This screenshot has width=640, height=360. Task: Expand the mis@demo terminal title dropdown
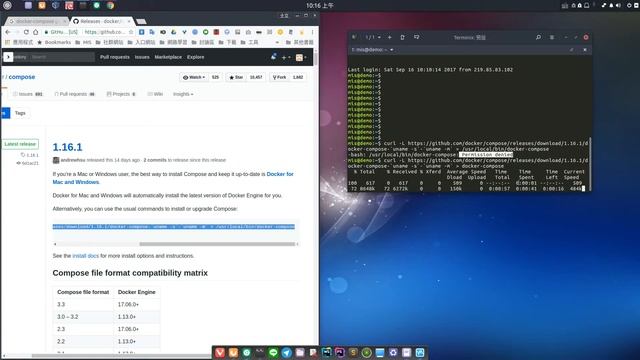[x=391, y=50]
